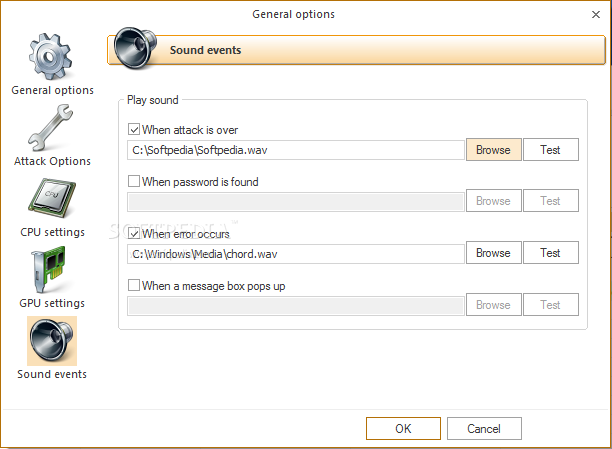Image resolution: width=612 pixels, height=449 pixels.
Task: Click the Attack Options sidebar label
Action: tap(52, 161)
